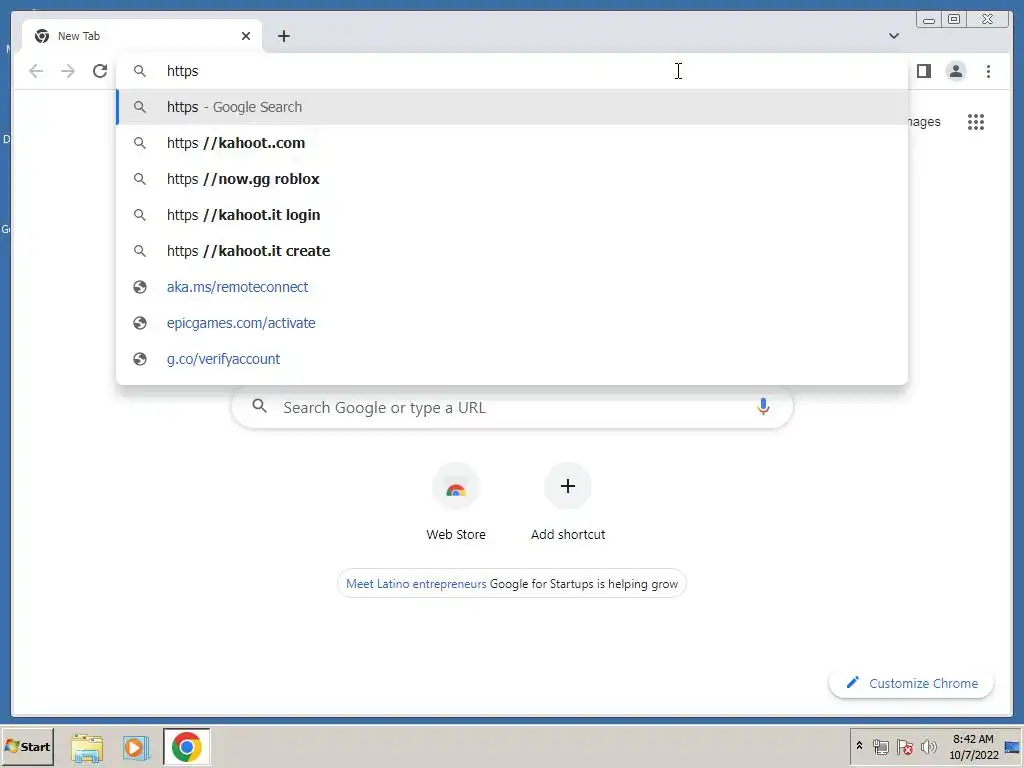Viewport: 1024px width, 768px height.
Task: Click the 'Search Google or type a URL' box
Action: [512, 408]
